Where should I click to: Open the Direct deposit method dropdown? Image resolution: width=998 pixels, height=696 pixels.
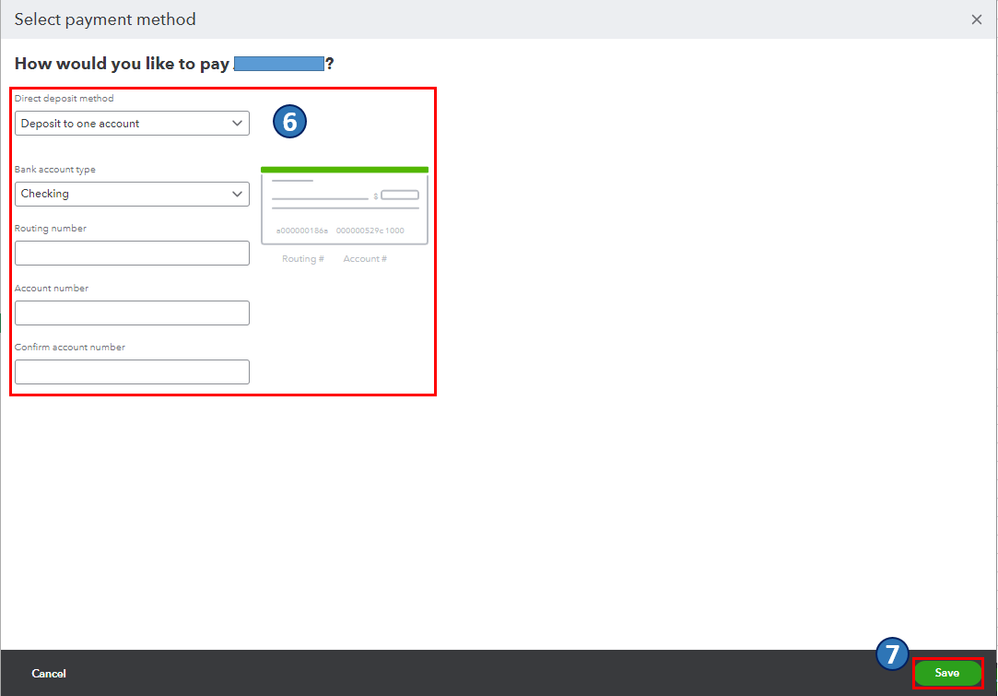coord(132,123)
